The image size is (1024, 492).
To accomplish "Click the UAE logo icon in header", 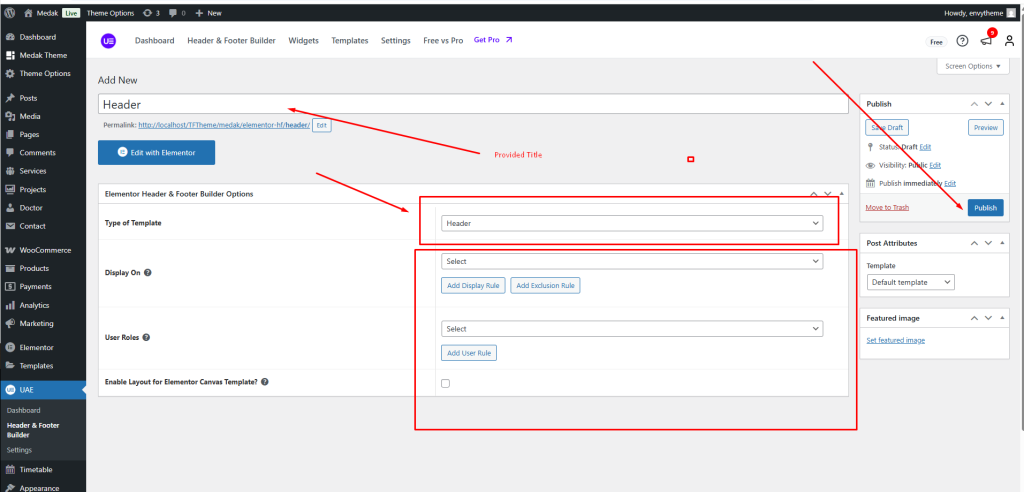I will tap(108, 41).
